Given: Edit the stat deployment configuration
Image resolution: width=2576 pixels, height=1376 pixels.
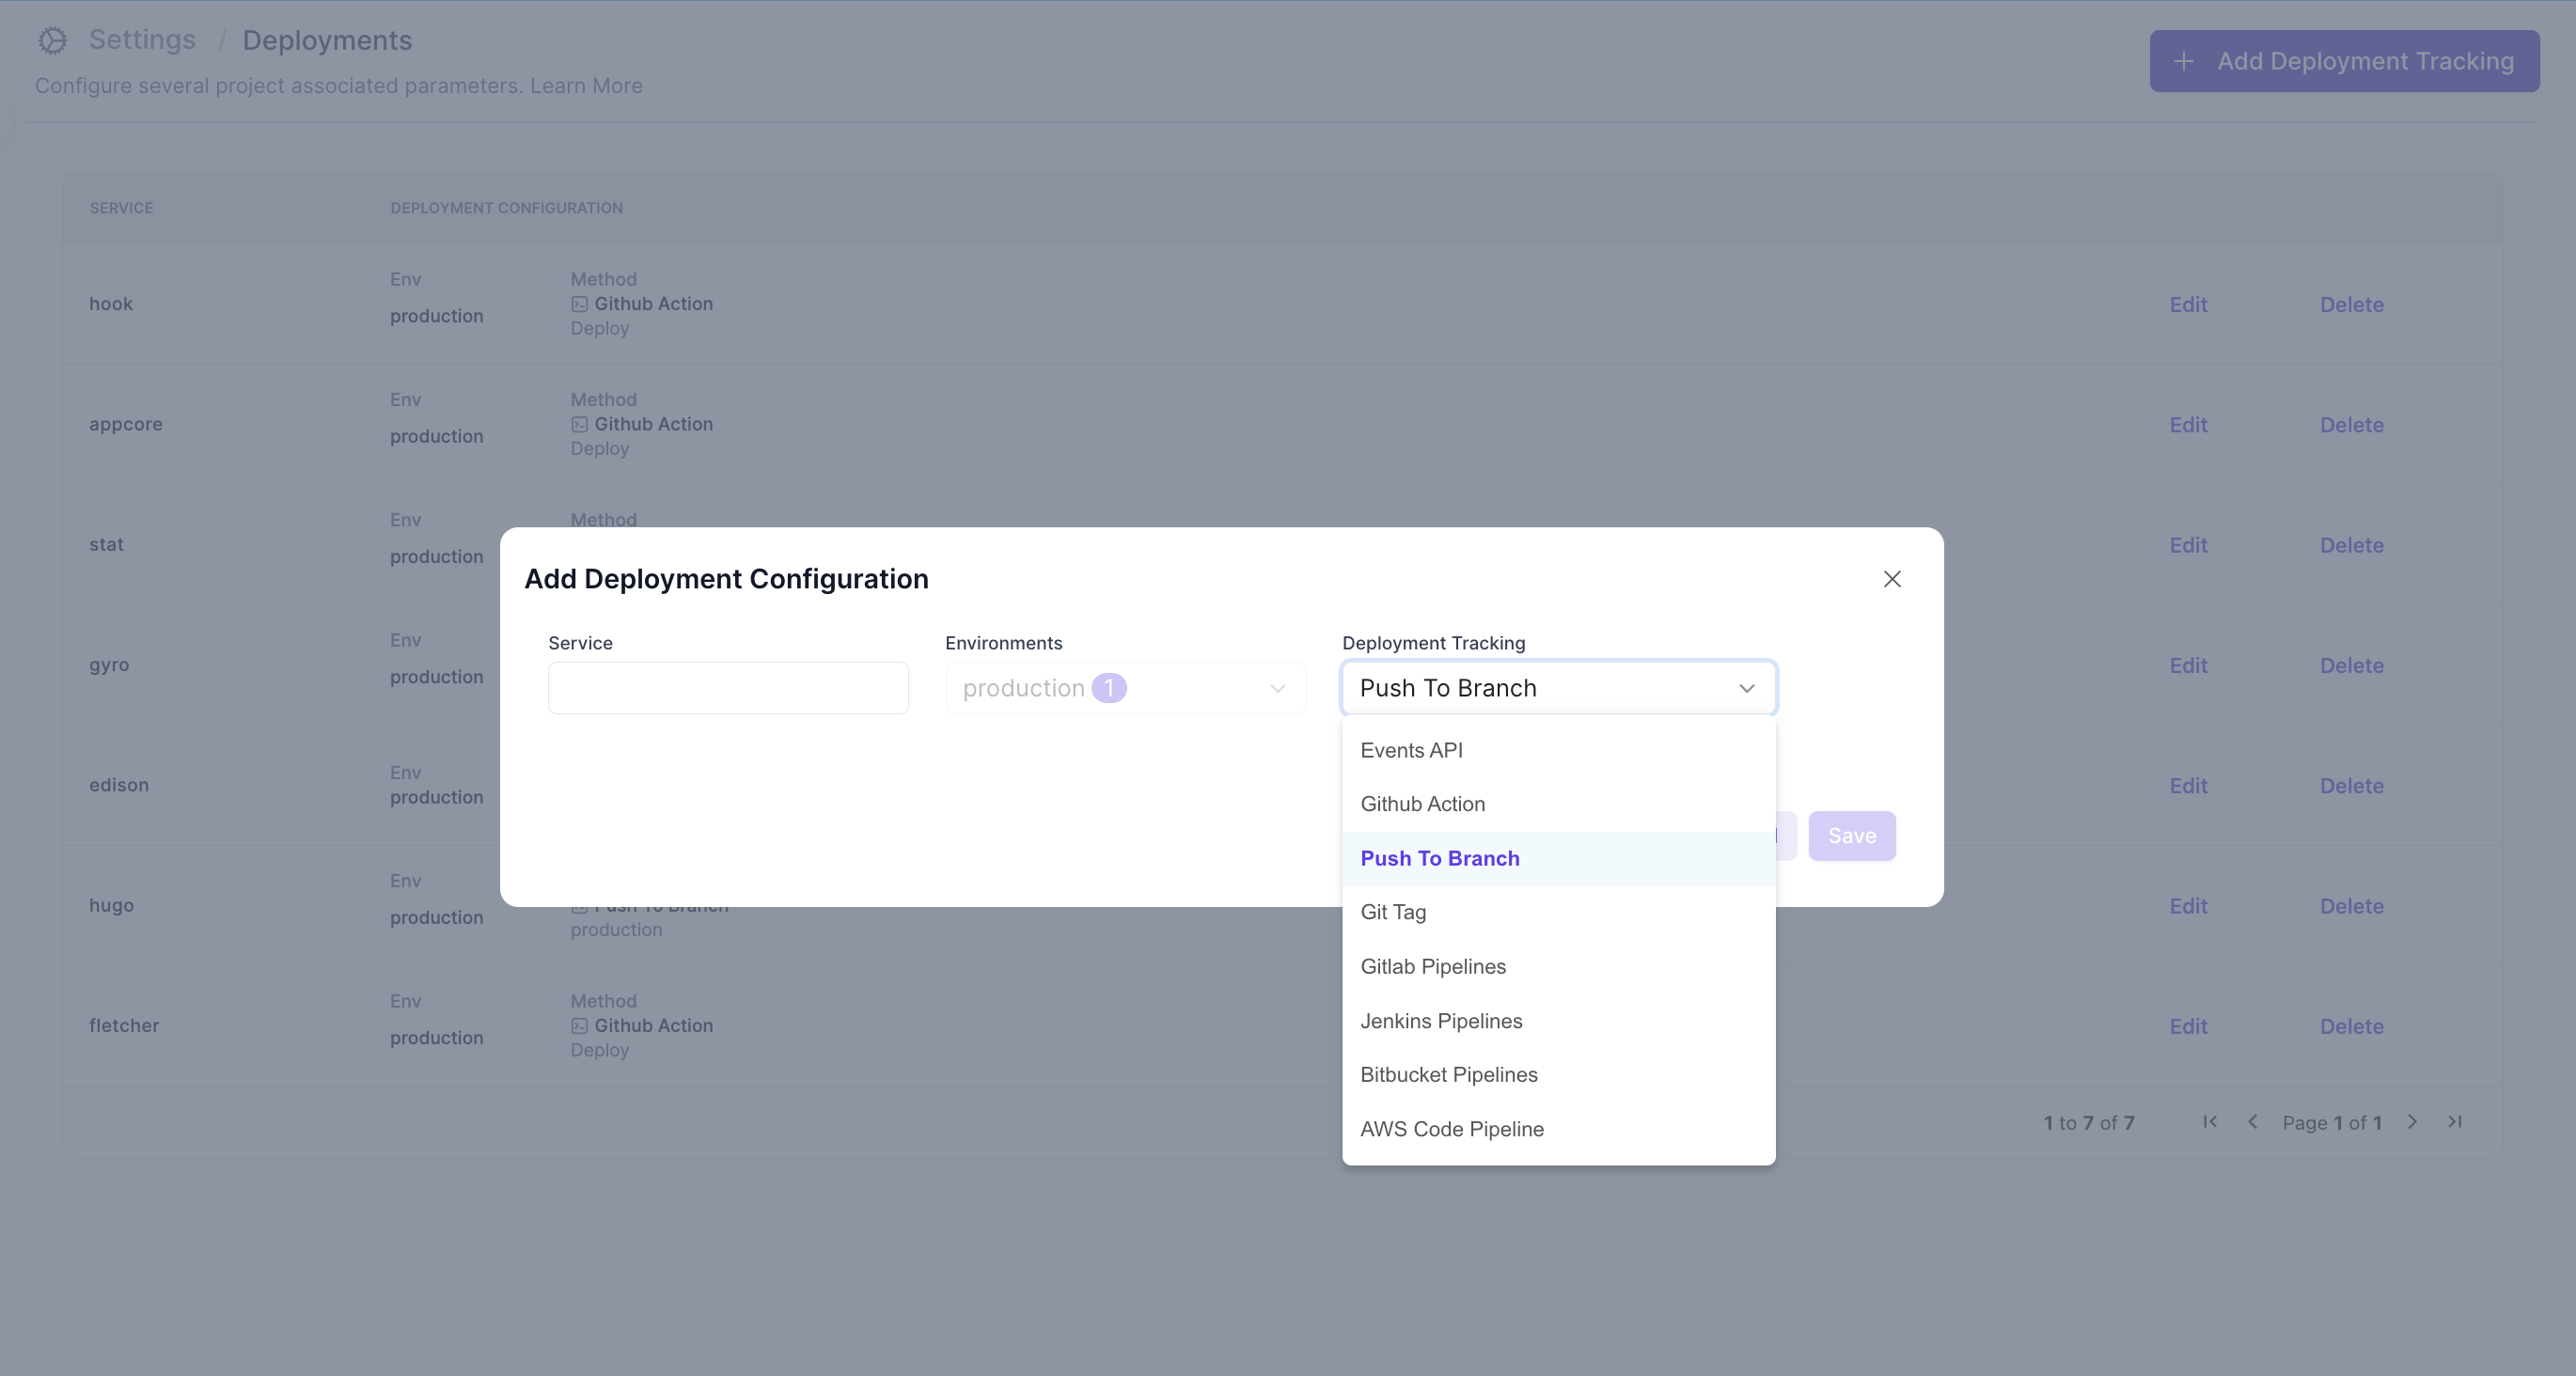Looking at the screenshot, I should click(2188, 545).
